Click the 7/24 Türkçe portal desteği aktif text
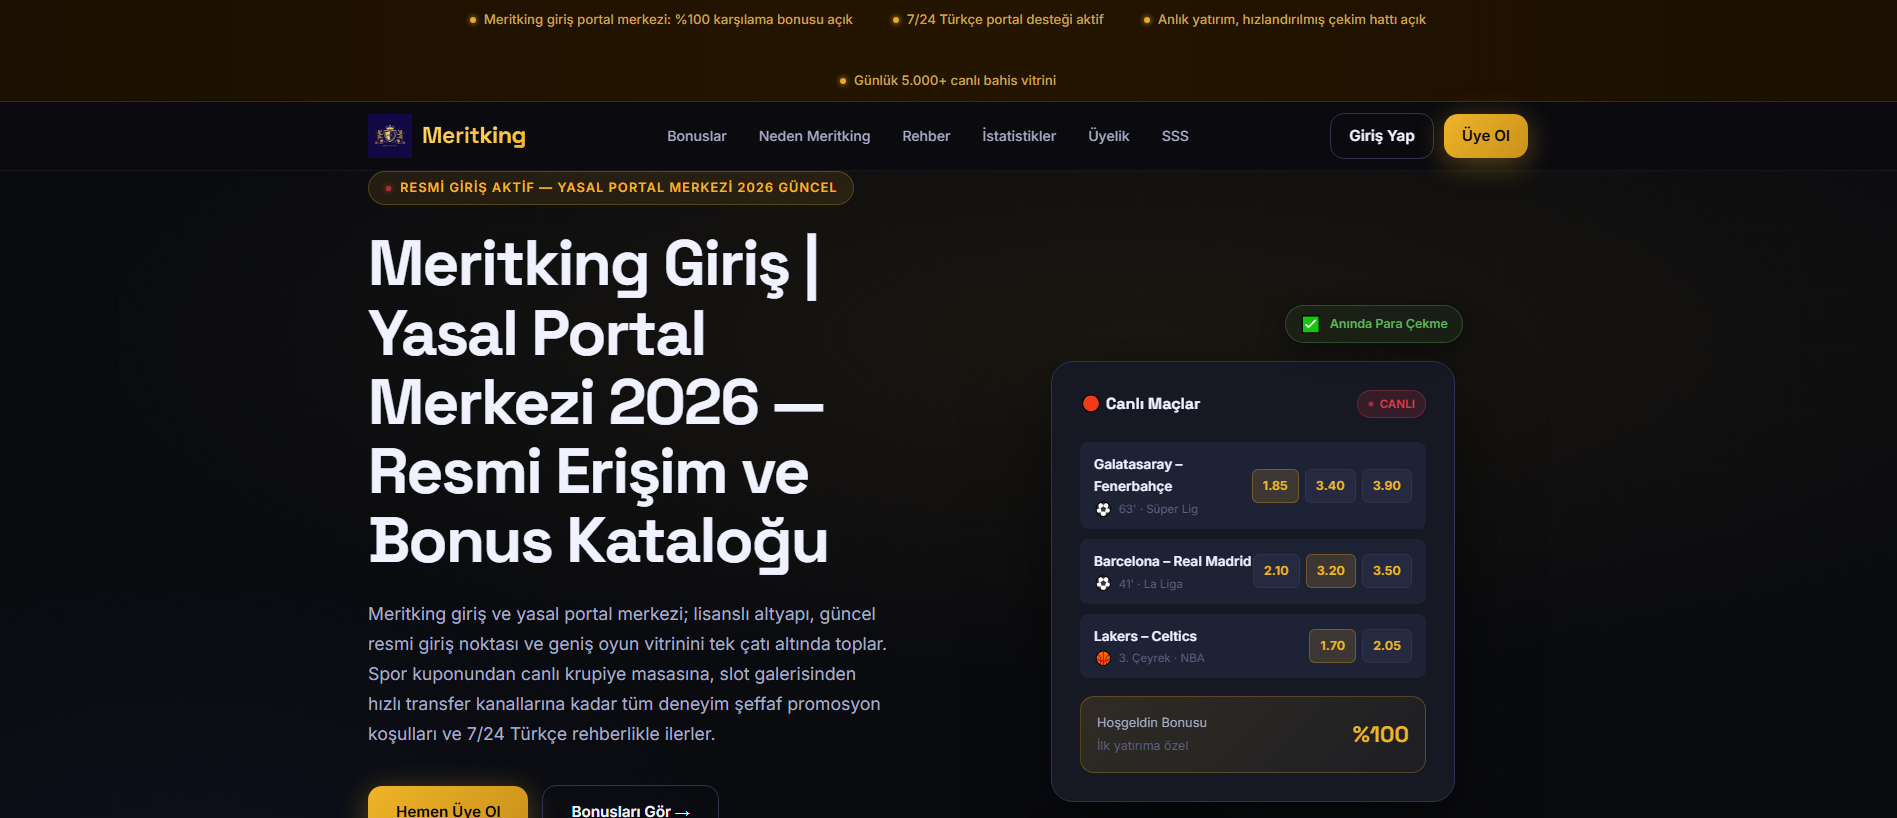Image resolution: width=1897 pixels, height=818 pixels. 1005,20
